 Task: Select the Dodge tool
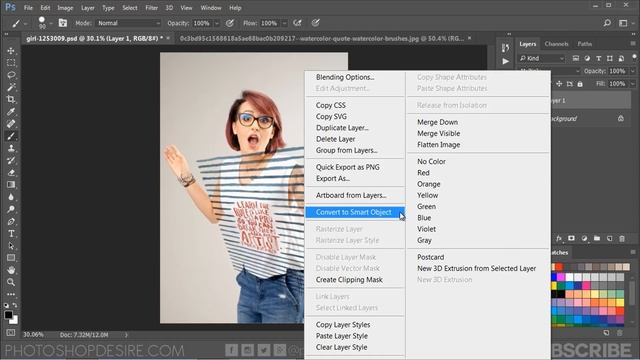pyautogui.click(x=11, y=209)
